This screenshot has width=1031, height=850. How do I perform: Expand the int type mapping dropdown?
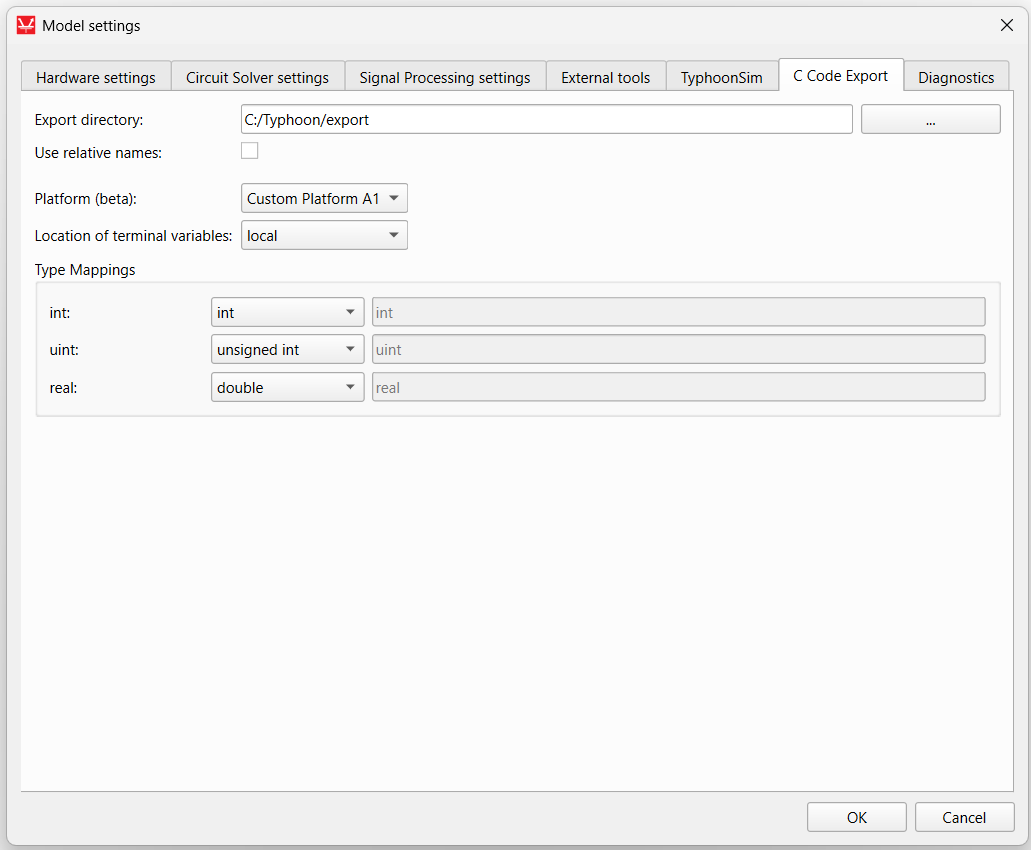tap(287, 313)
